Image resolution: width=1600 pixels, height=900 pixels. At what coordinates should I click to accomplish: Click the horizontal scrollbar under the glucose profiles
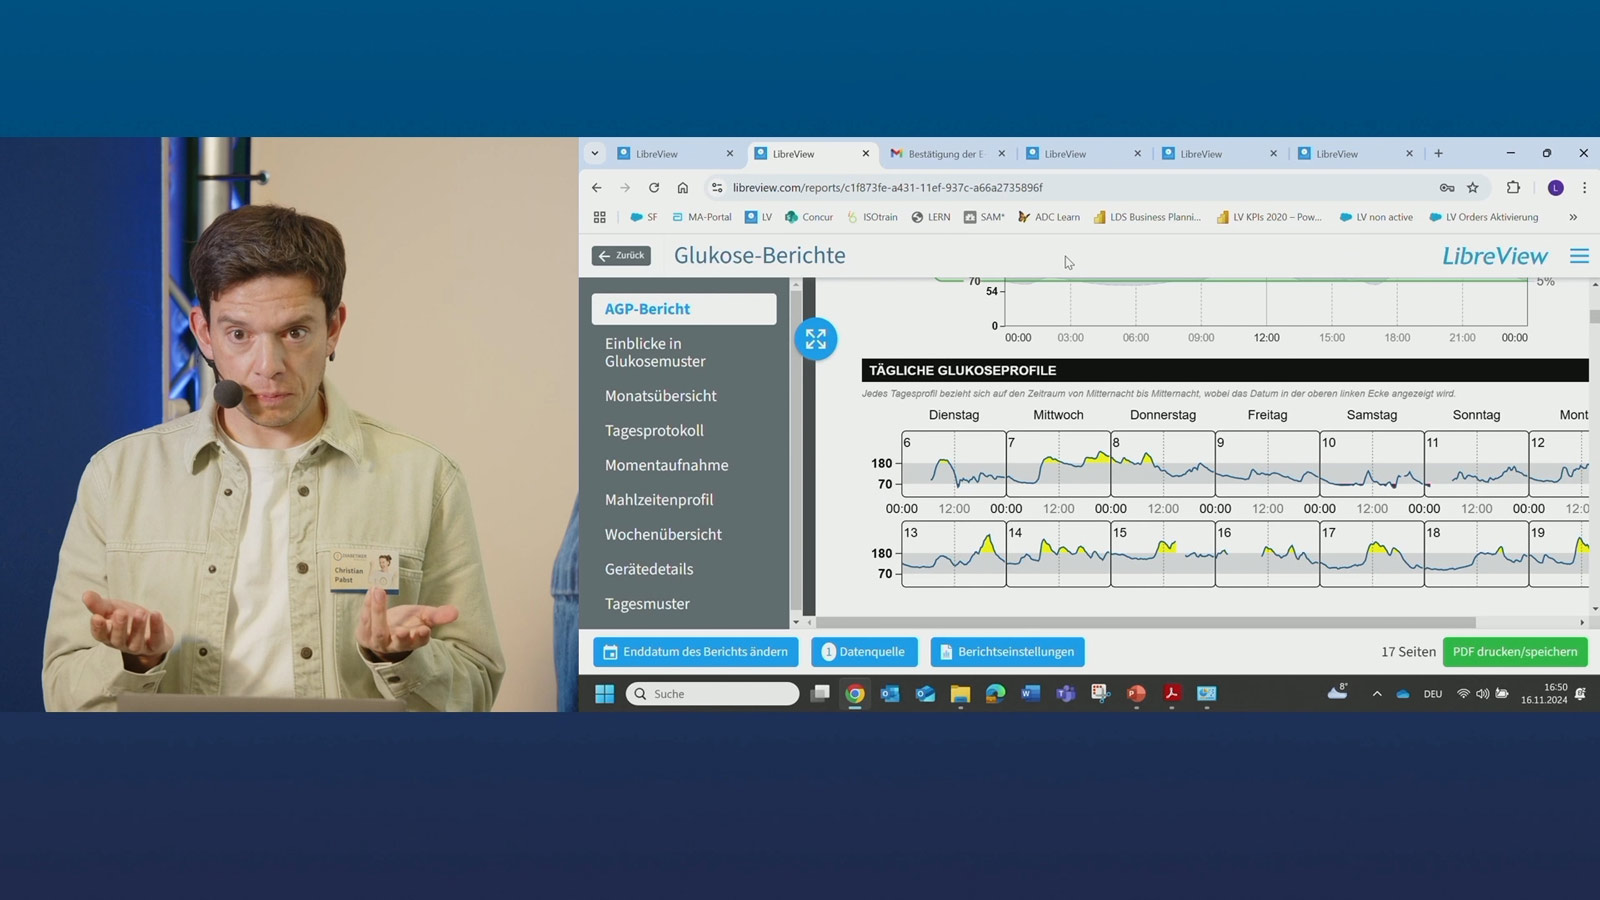[1150, 622]
